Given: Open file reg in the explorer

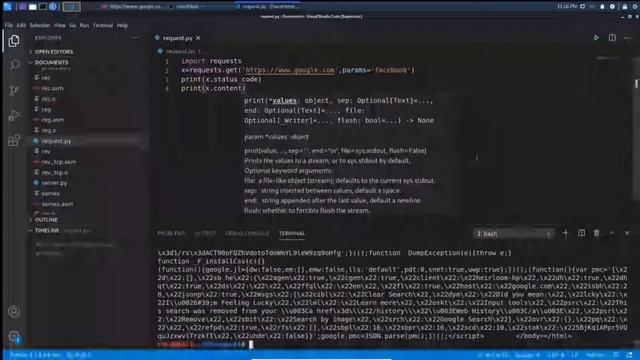Looking at the screenshot, I should click(x=46, y=109).
